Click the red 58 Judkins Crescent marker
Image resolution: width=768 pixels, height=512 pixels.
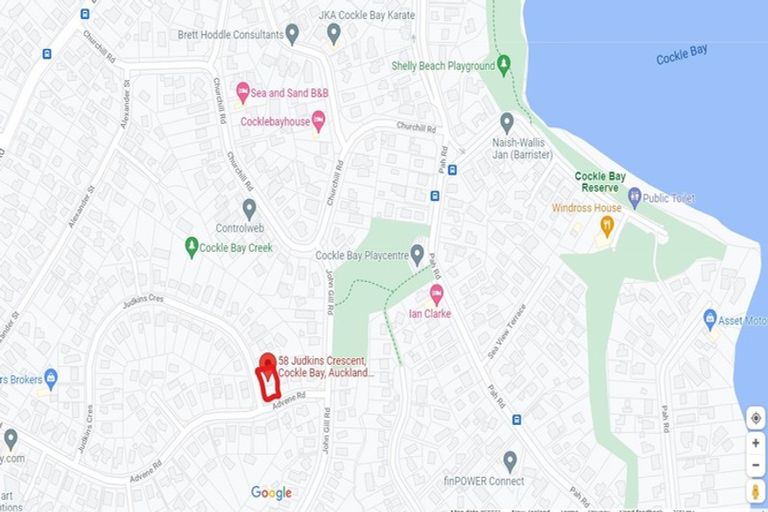coord(267,365)
